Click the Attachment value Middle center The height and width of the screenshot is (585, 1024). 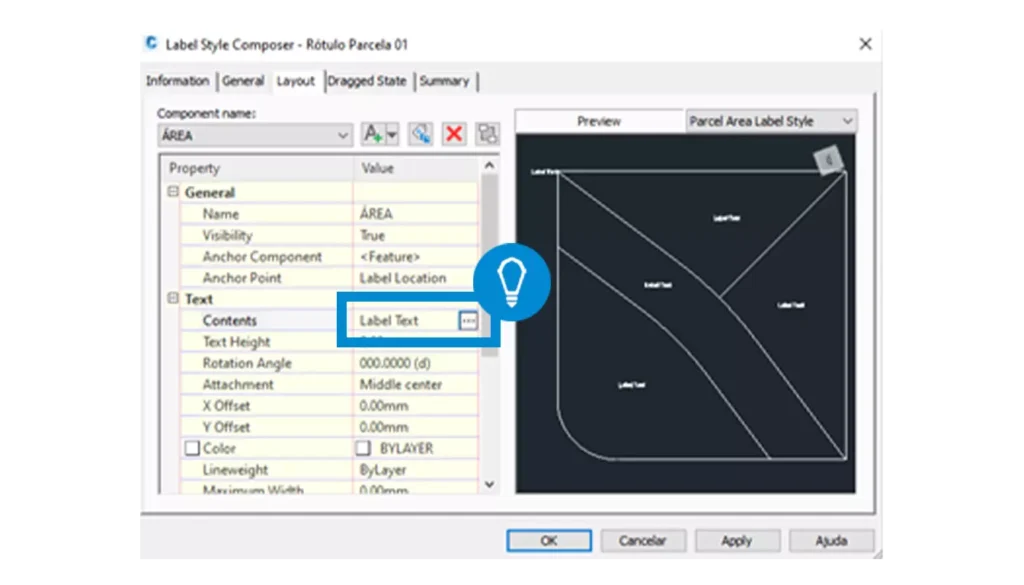point(401,385)
